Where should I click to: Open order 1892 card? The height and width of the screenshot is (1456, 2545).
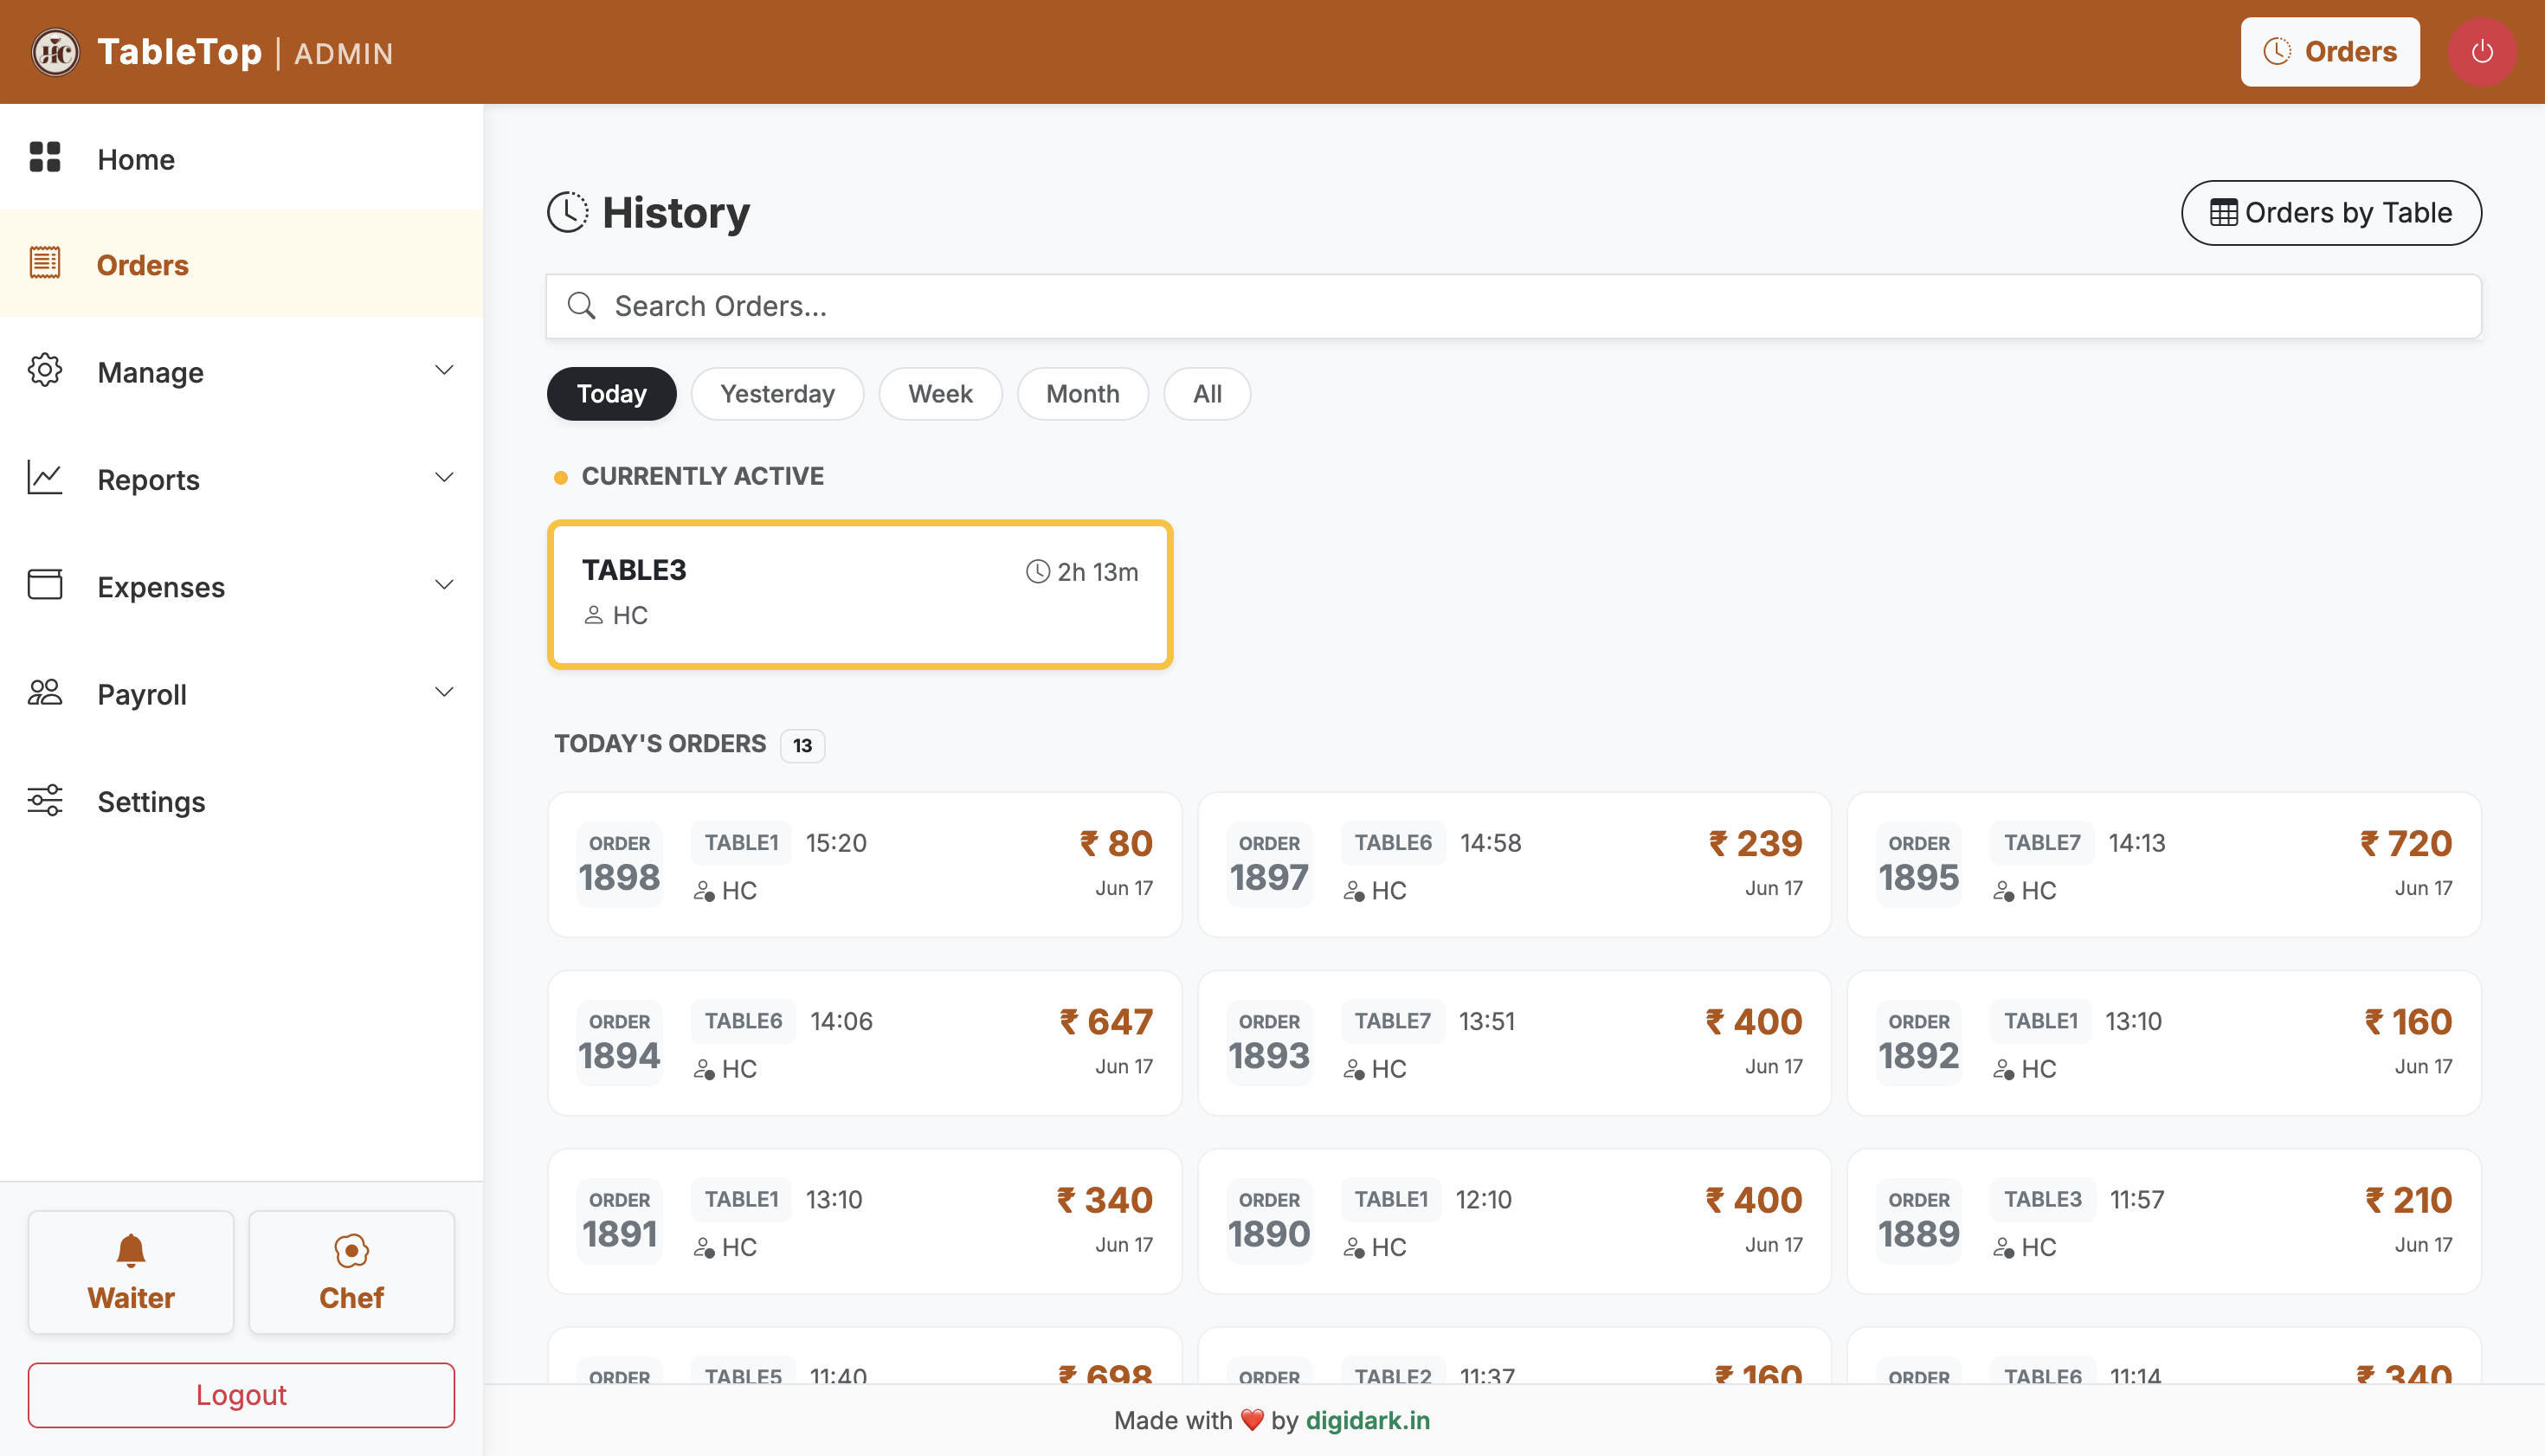(x=2164, y=1043)
